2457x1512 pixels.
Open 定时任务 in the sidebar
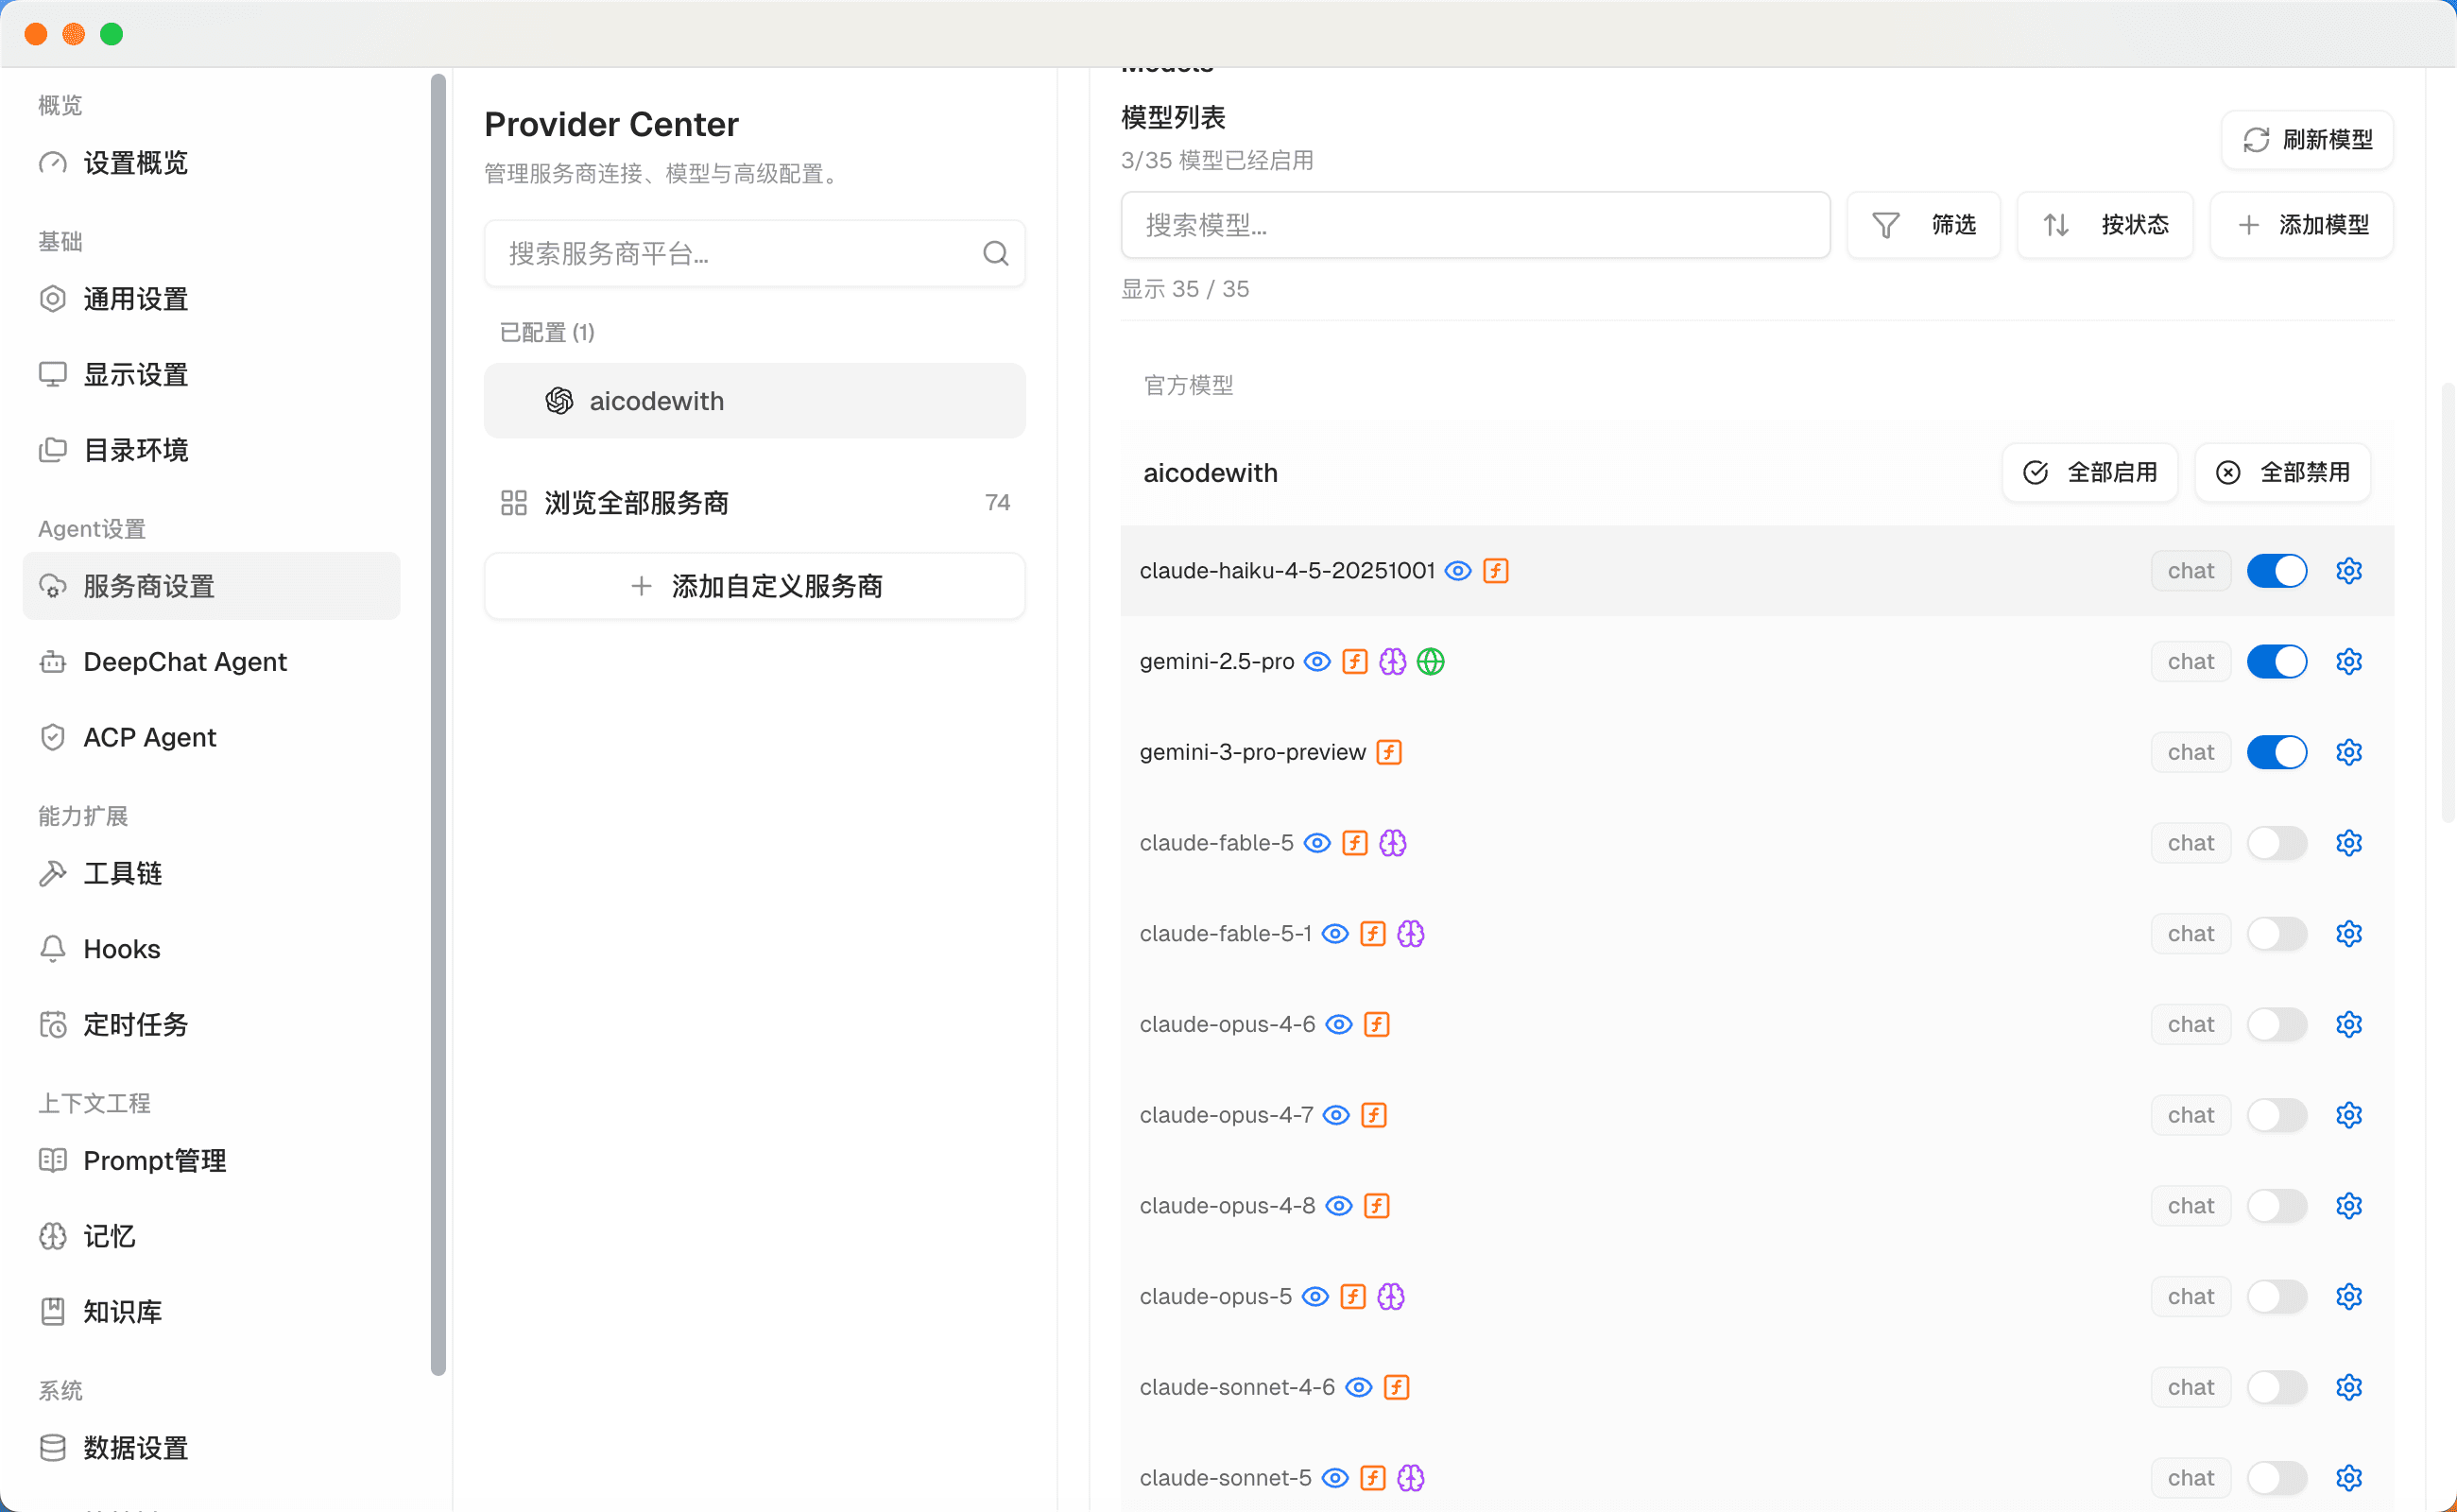(211, 1024)
